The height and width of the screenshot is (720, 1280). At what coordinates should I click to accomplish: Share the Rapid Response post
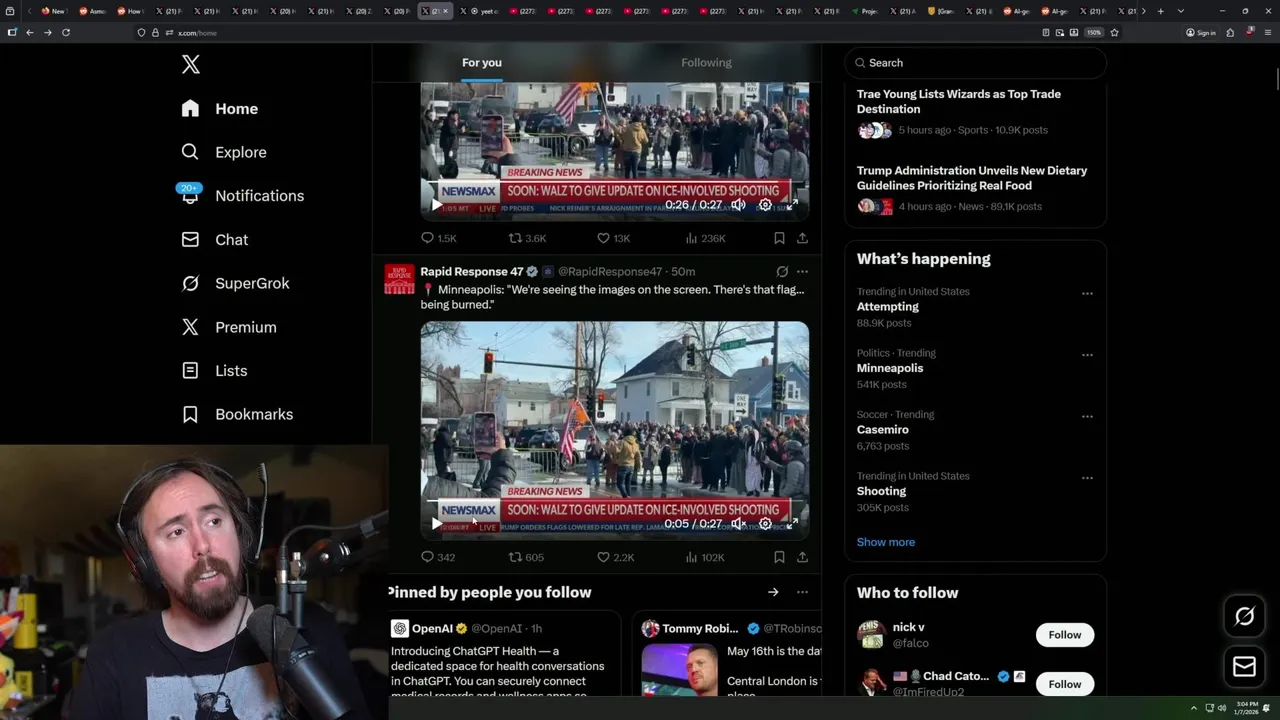[802, 557]
